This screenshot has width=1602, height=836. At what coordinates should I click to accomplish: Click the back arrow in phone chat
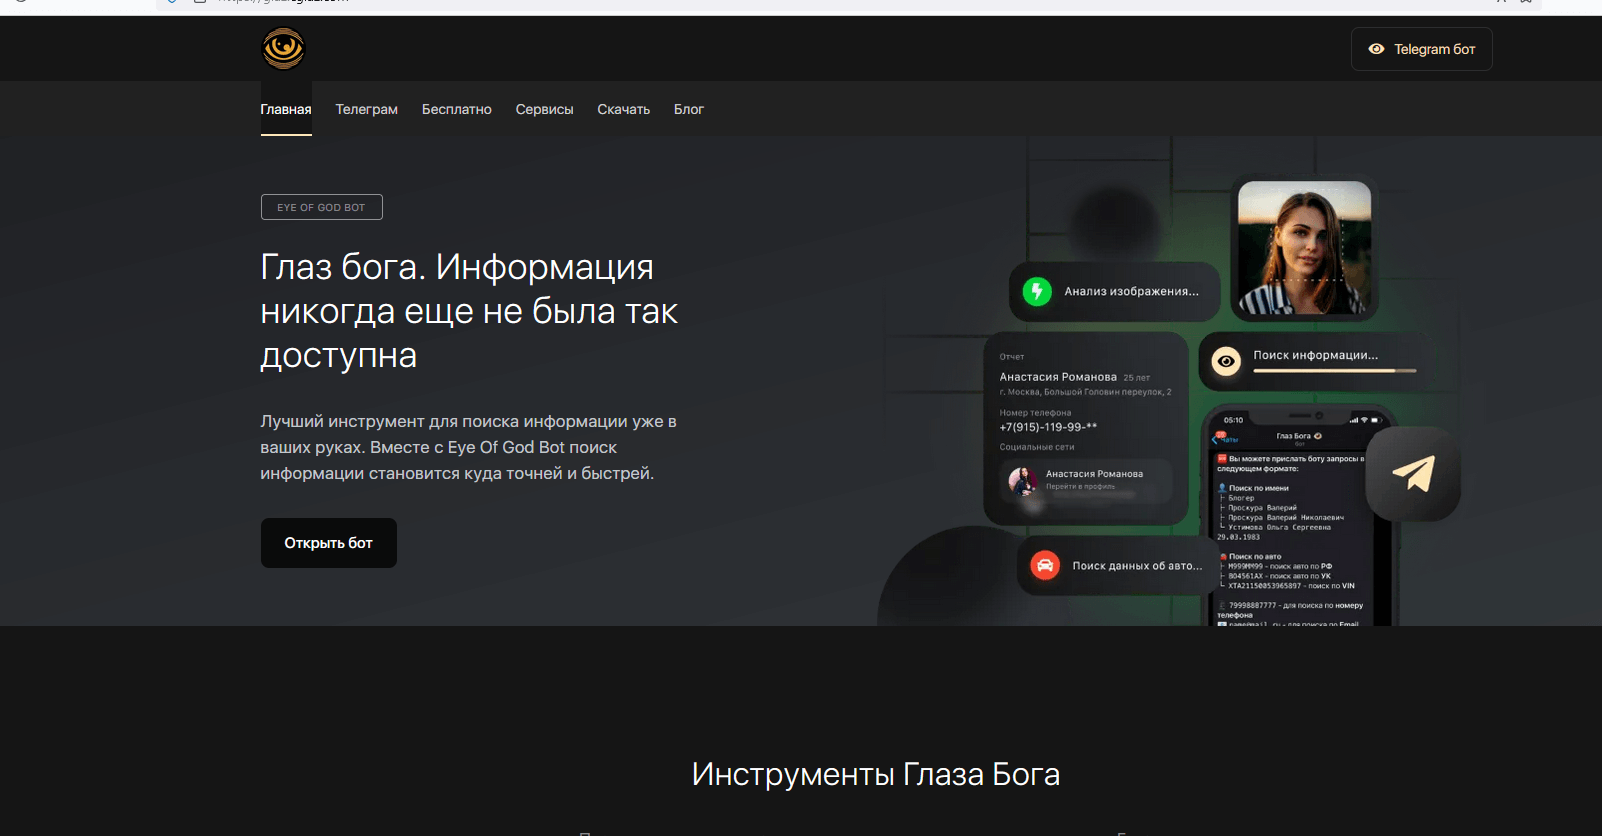pyautogui.click(x=1215, y=438)
